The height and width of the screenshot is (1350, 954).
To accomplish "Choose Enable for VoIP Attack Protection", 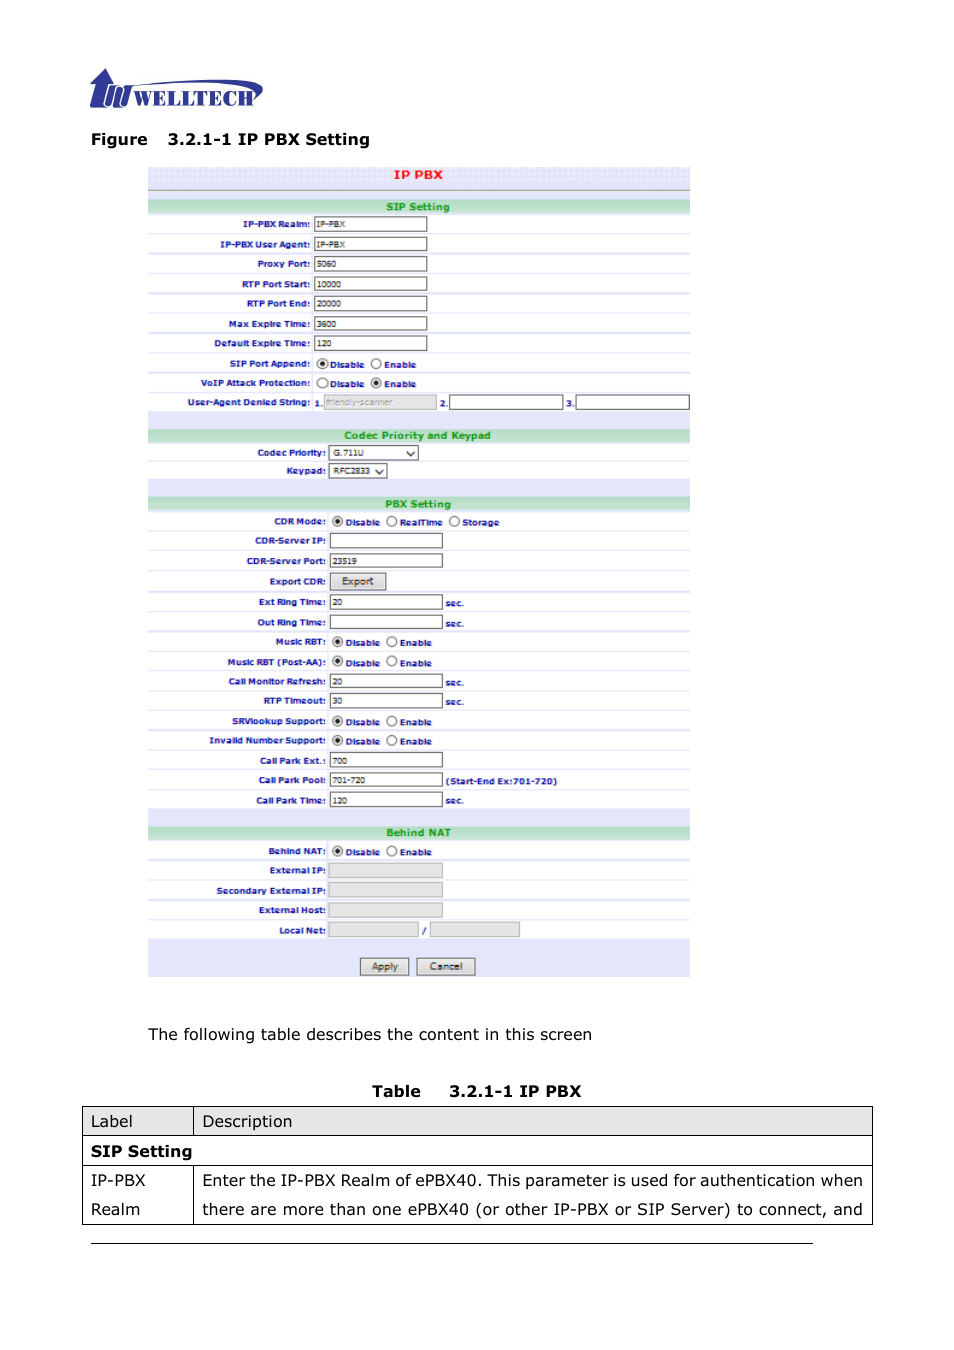I will (376, 383).
